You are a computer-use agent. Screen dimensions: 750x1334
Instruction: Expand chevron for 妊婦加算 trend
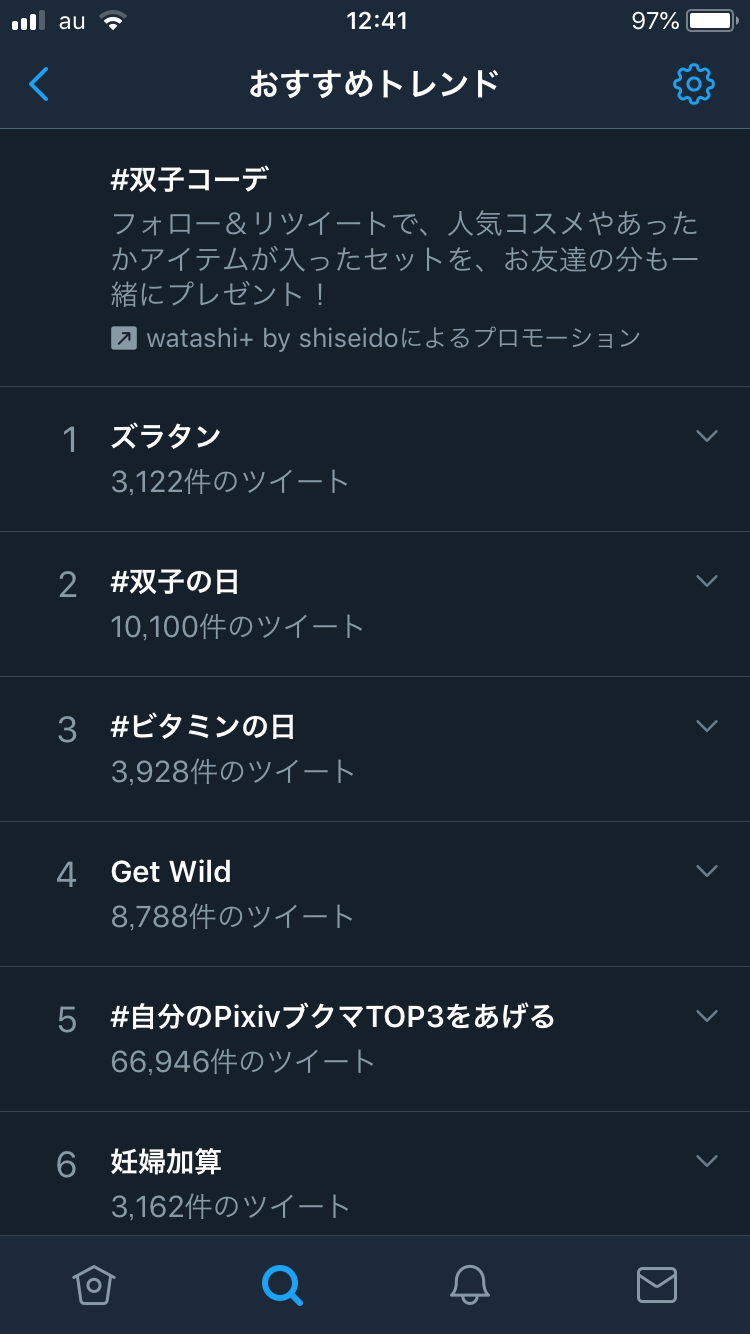click(707, 1161)
